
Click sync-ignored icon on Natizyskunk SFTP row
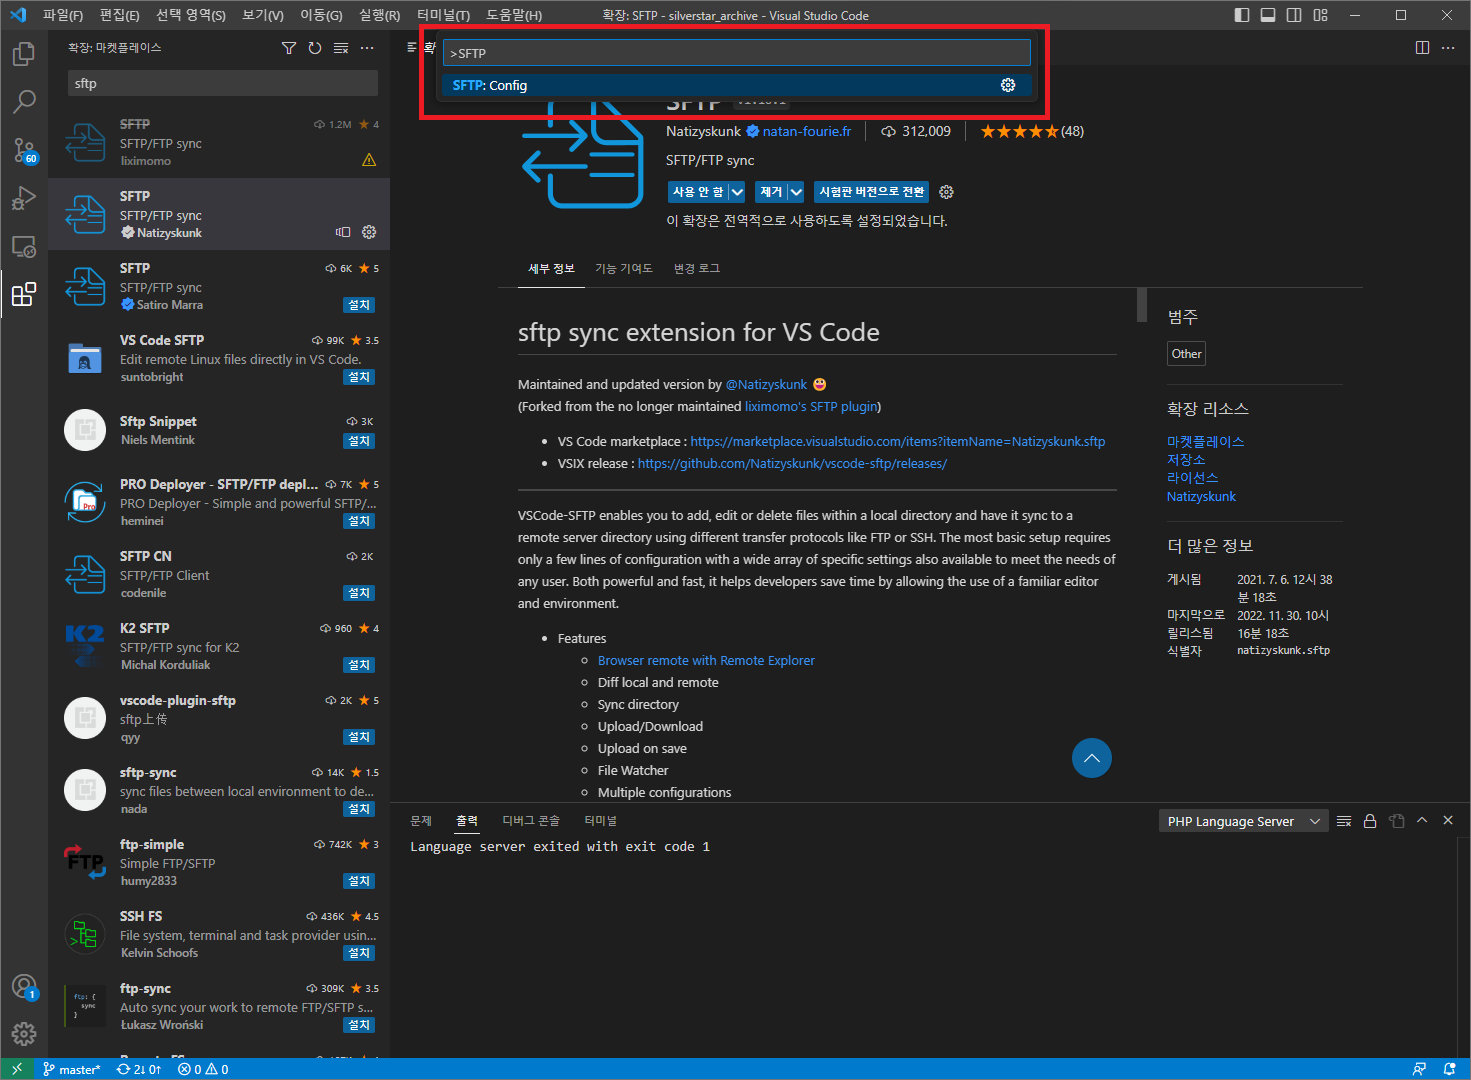(343, 232)
